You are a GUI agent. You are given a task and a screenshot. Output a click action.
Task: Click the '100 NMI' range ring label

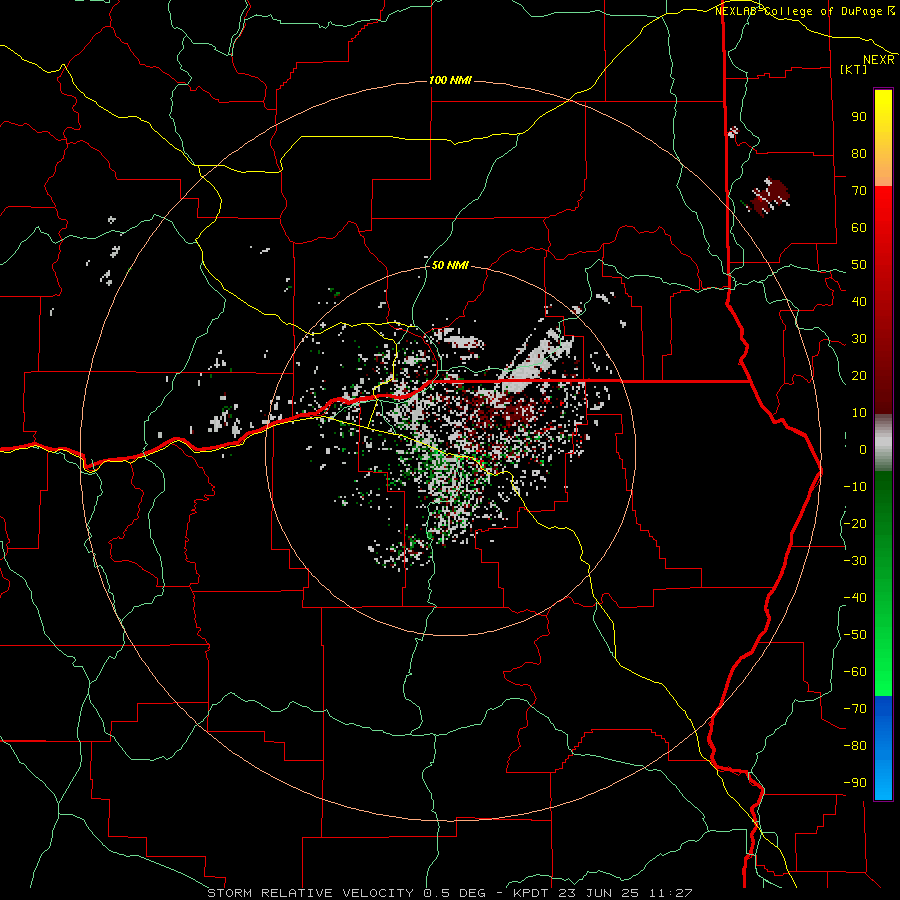(450, 80)
